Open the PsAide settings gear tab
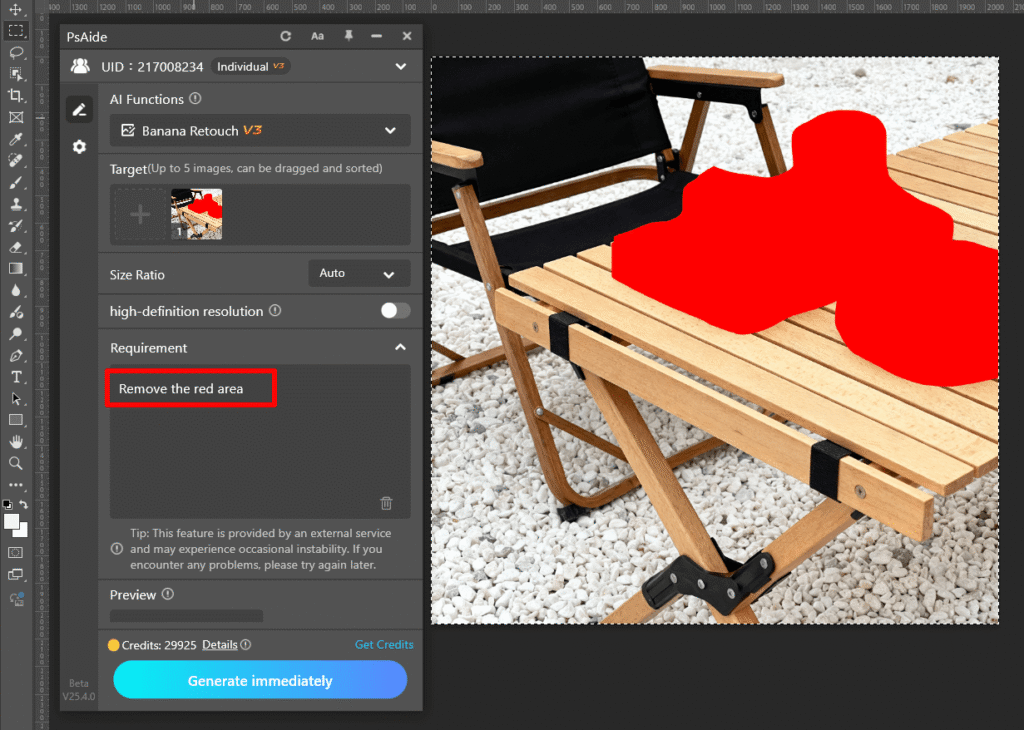The height and width of the screenshot is (730, 1024). 80,147
